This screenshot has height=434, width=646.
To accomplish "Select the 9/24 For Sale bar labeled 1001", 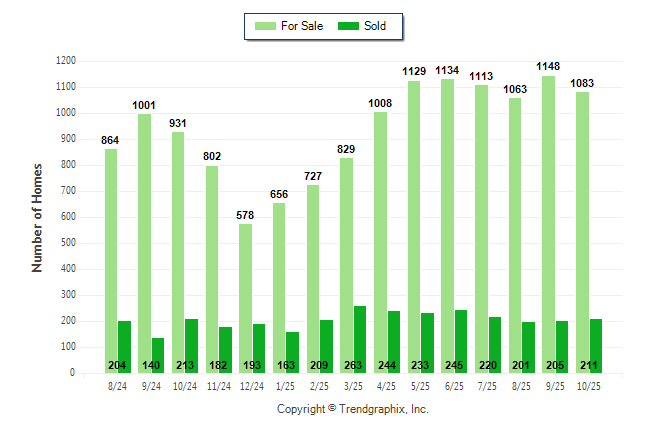I will click(x=145, y=243).
